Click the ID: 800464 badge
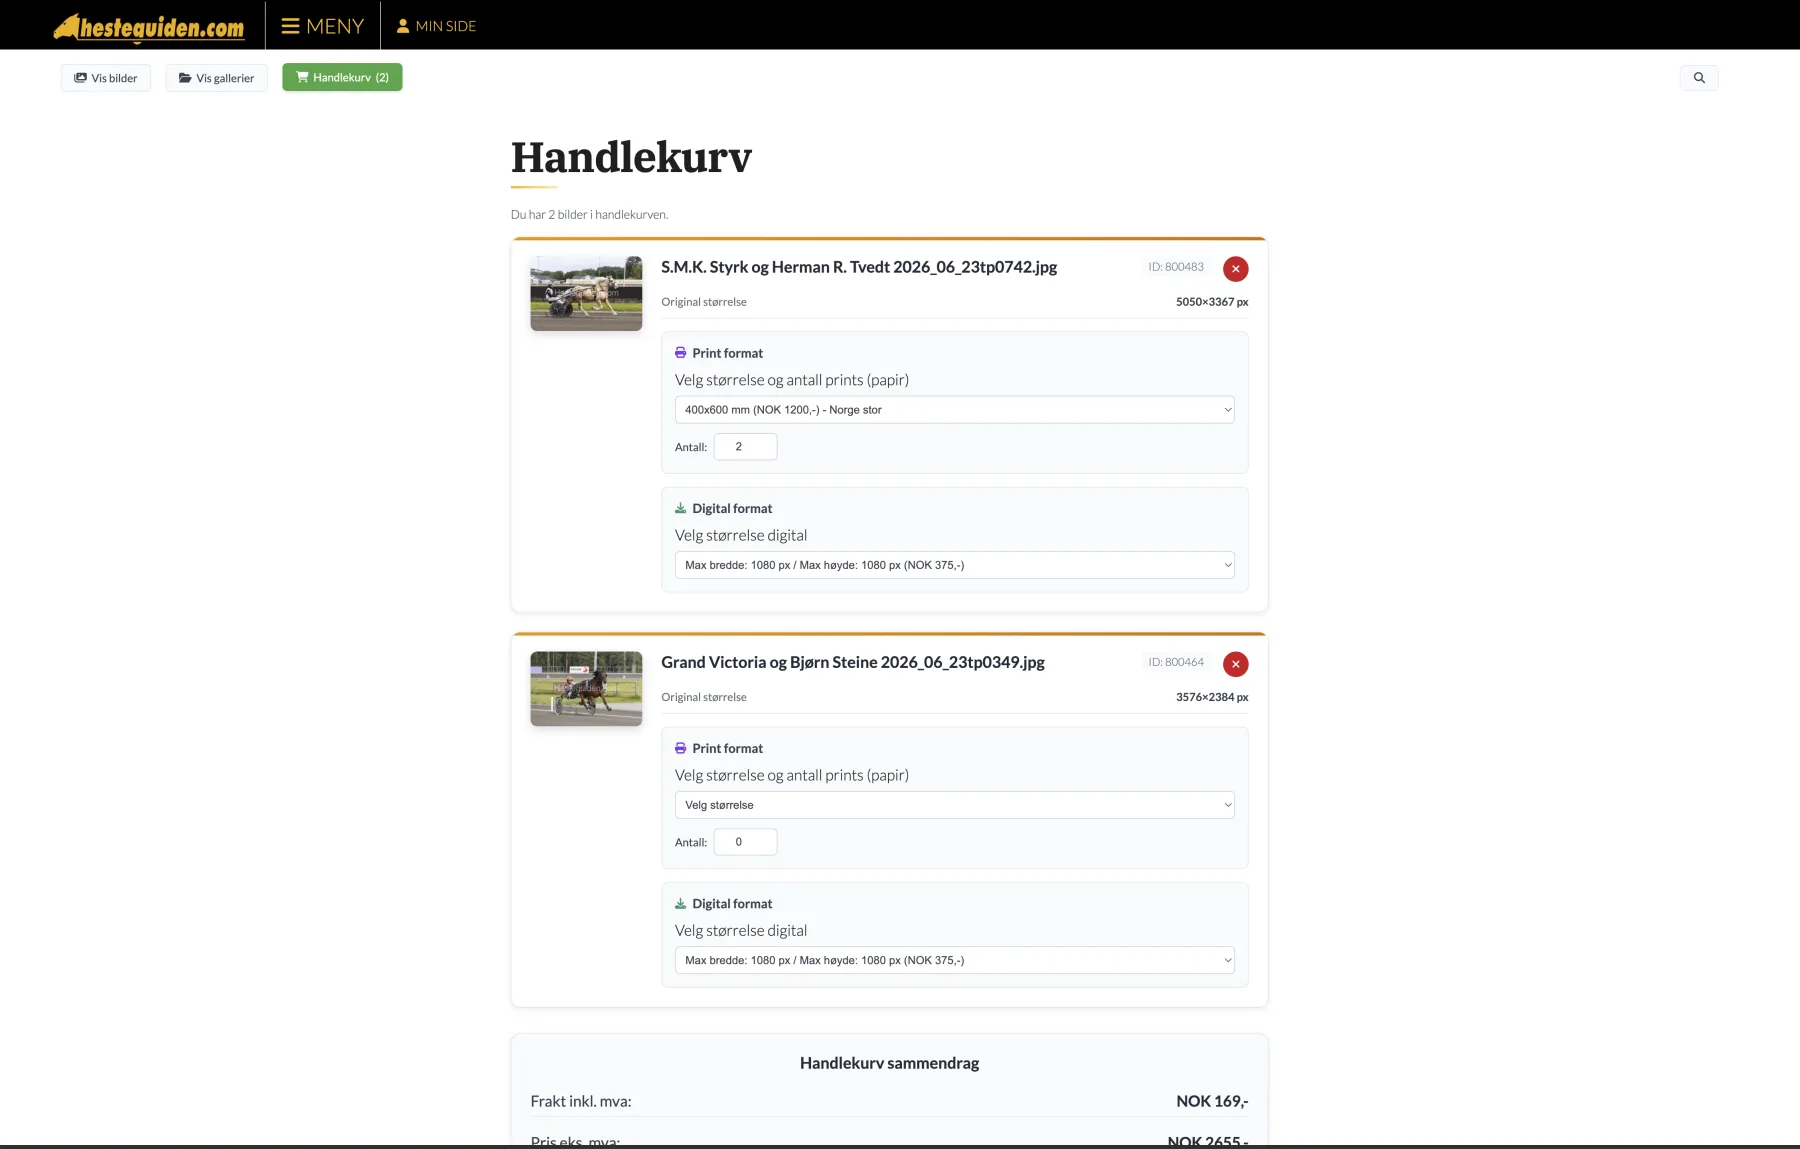Viewport: 1800px width, 1149px height. pyautogui.click(x=1176, y=662)
